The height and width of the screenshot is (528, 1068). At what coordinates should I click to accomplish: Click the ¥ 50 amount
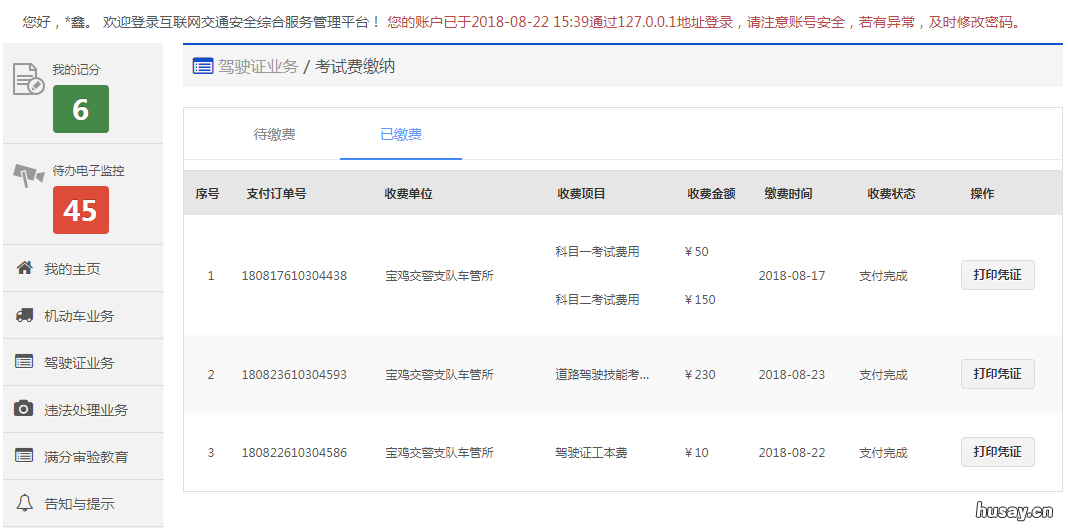697,251
